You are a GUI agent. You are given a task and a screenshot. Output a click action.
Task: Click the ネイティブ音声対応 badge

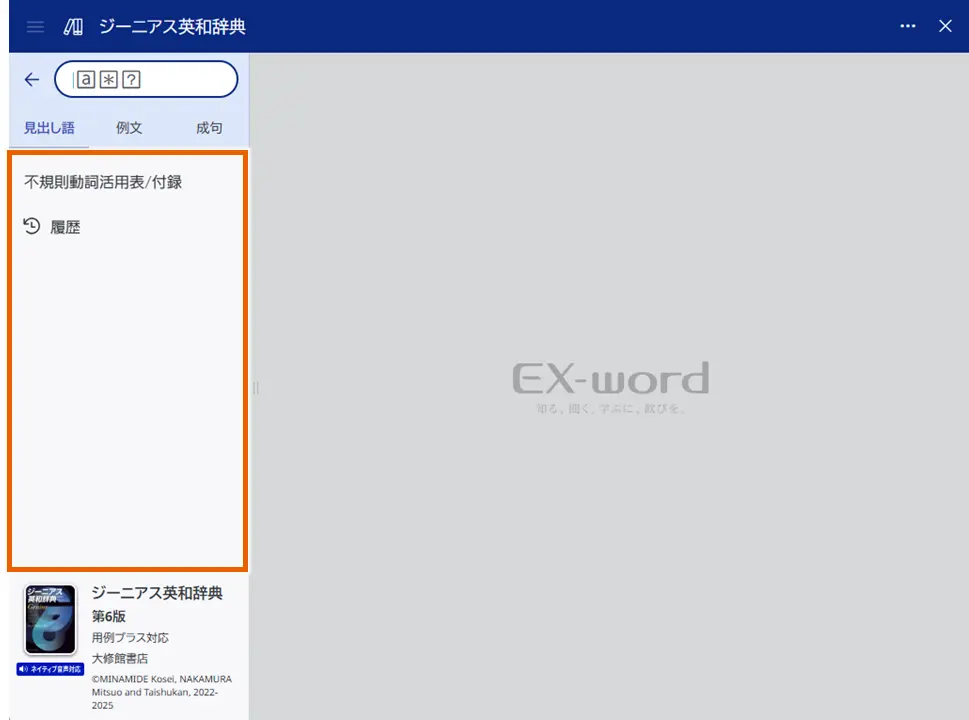click(x=50, y=670)
